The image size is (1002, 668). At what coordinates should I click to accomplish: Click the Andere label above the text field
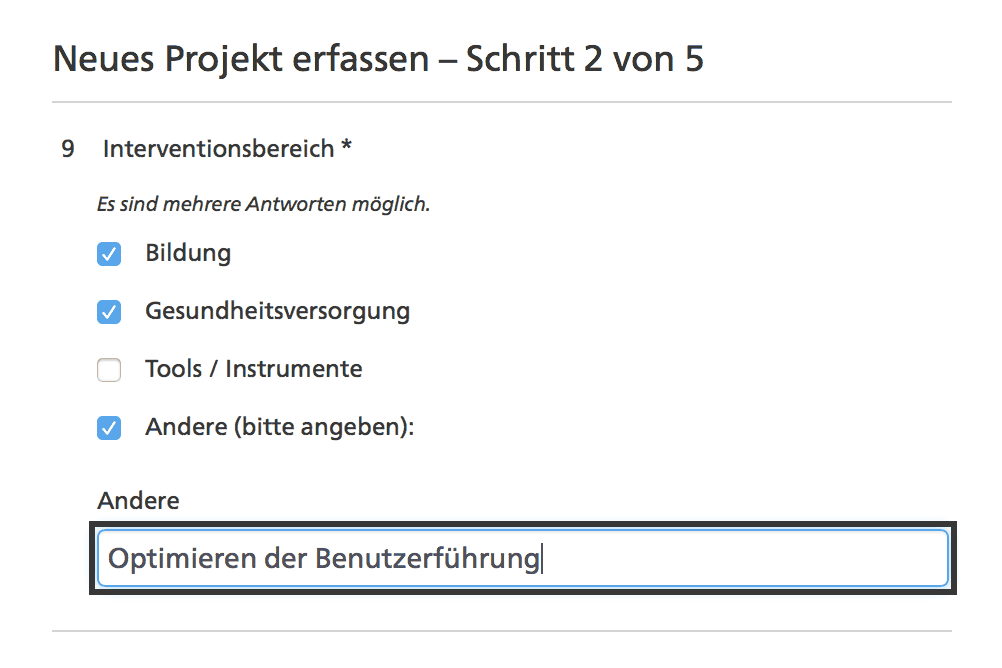click(138, 501)
